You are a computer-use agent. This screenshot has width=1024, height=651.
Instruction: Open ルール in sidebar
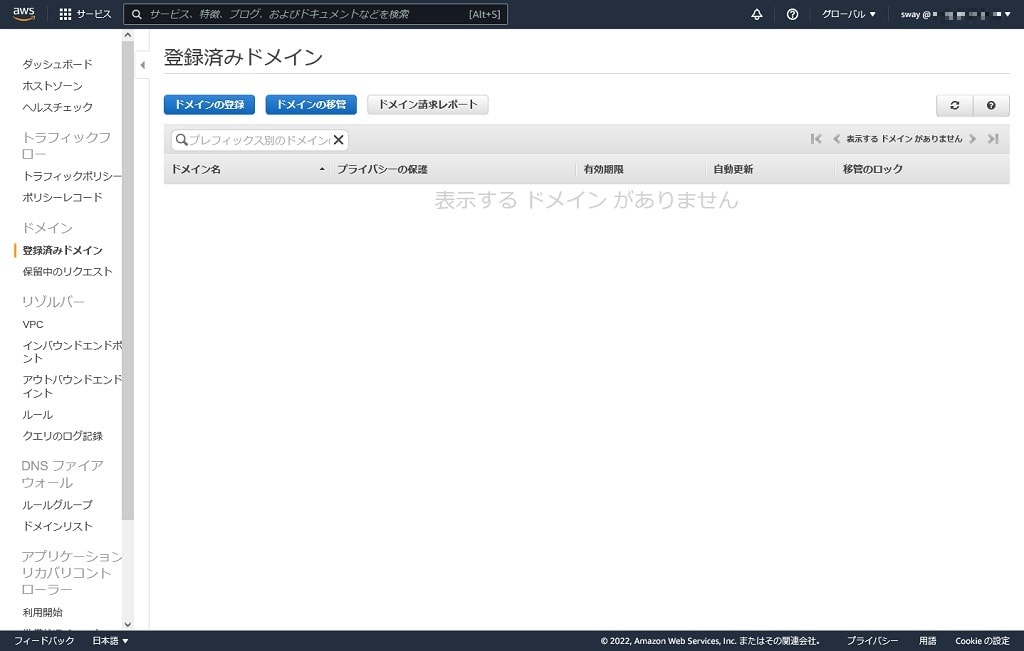tap(37, 415)
